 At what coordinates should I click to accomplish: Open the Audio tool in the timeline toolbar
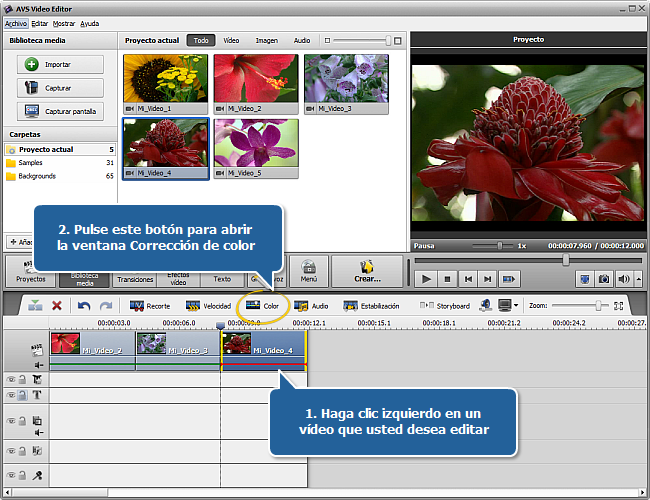pos(311,305)
